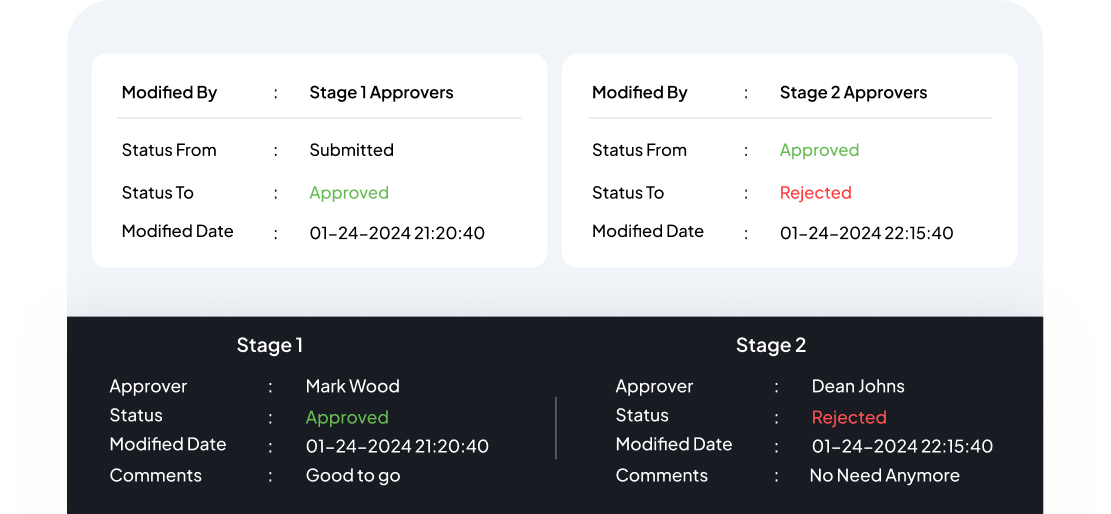Select the "Submitted" status value

[351, 150]
